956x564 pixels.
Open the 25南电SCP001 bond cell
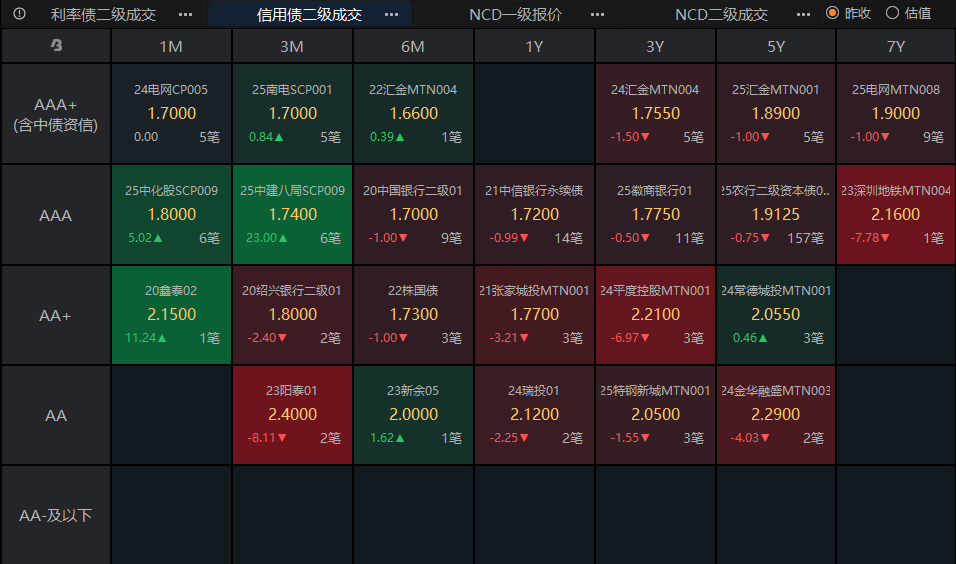click(x=292, y=114)
